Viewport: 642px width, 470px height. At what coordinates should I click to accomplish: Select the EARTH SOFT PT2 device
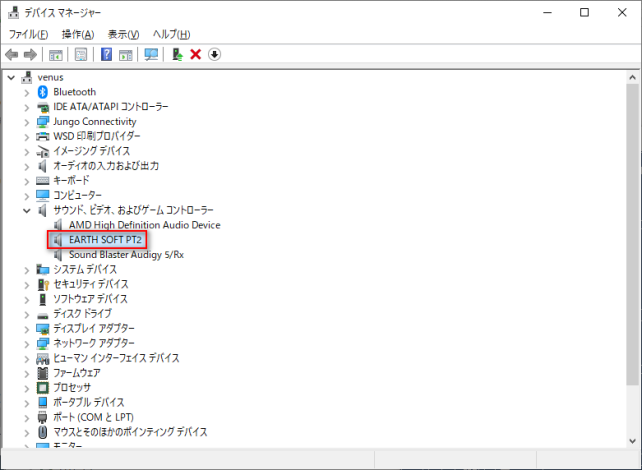[105, 240]
